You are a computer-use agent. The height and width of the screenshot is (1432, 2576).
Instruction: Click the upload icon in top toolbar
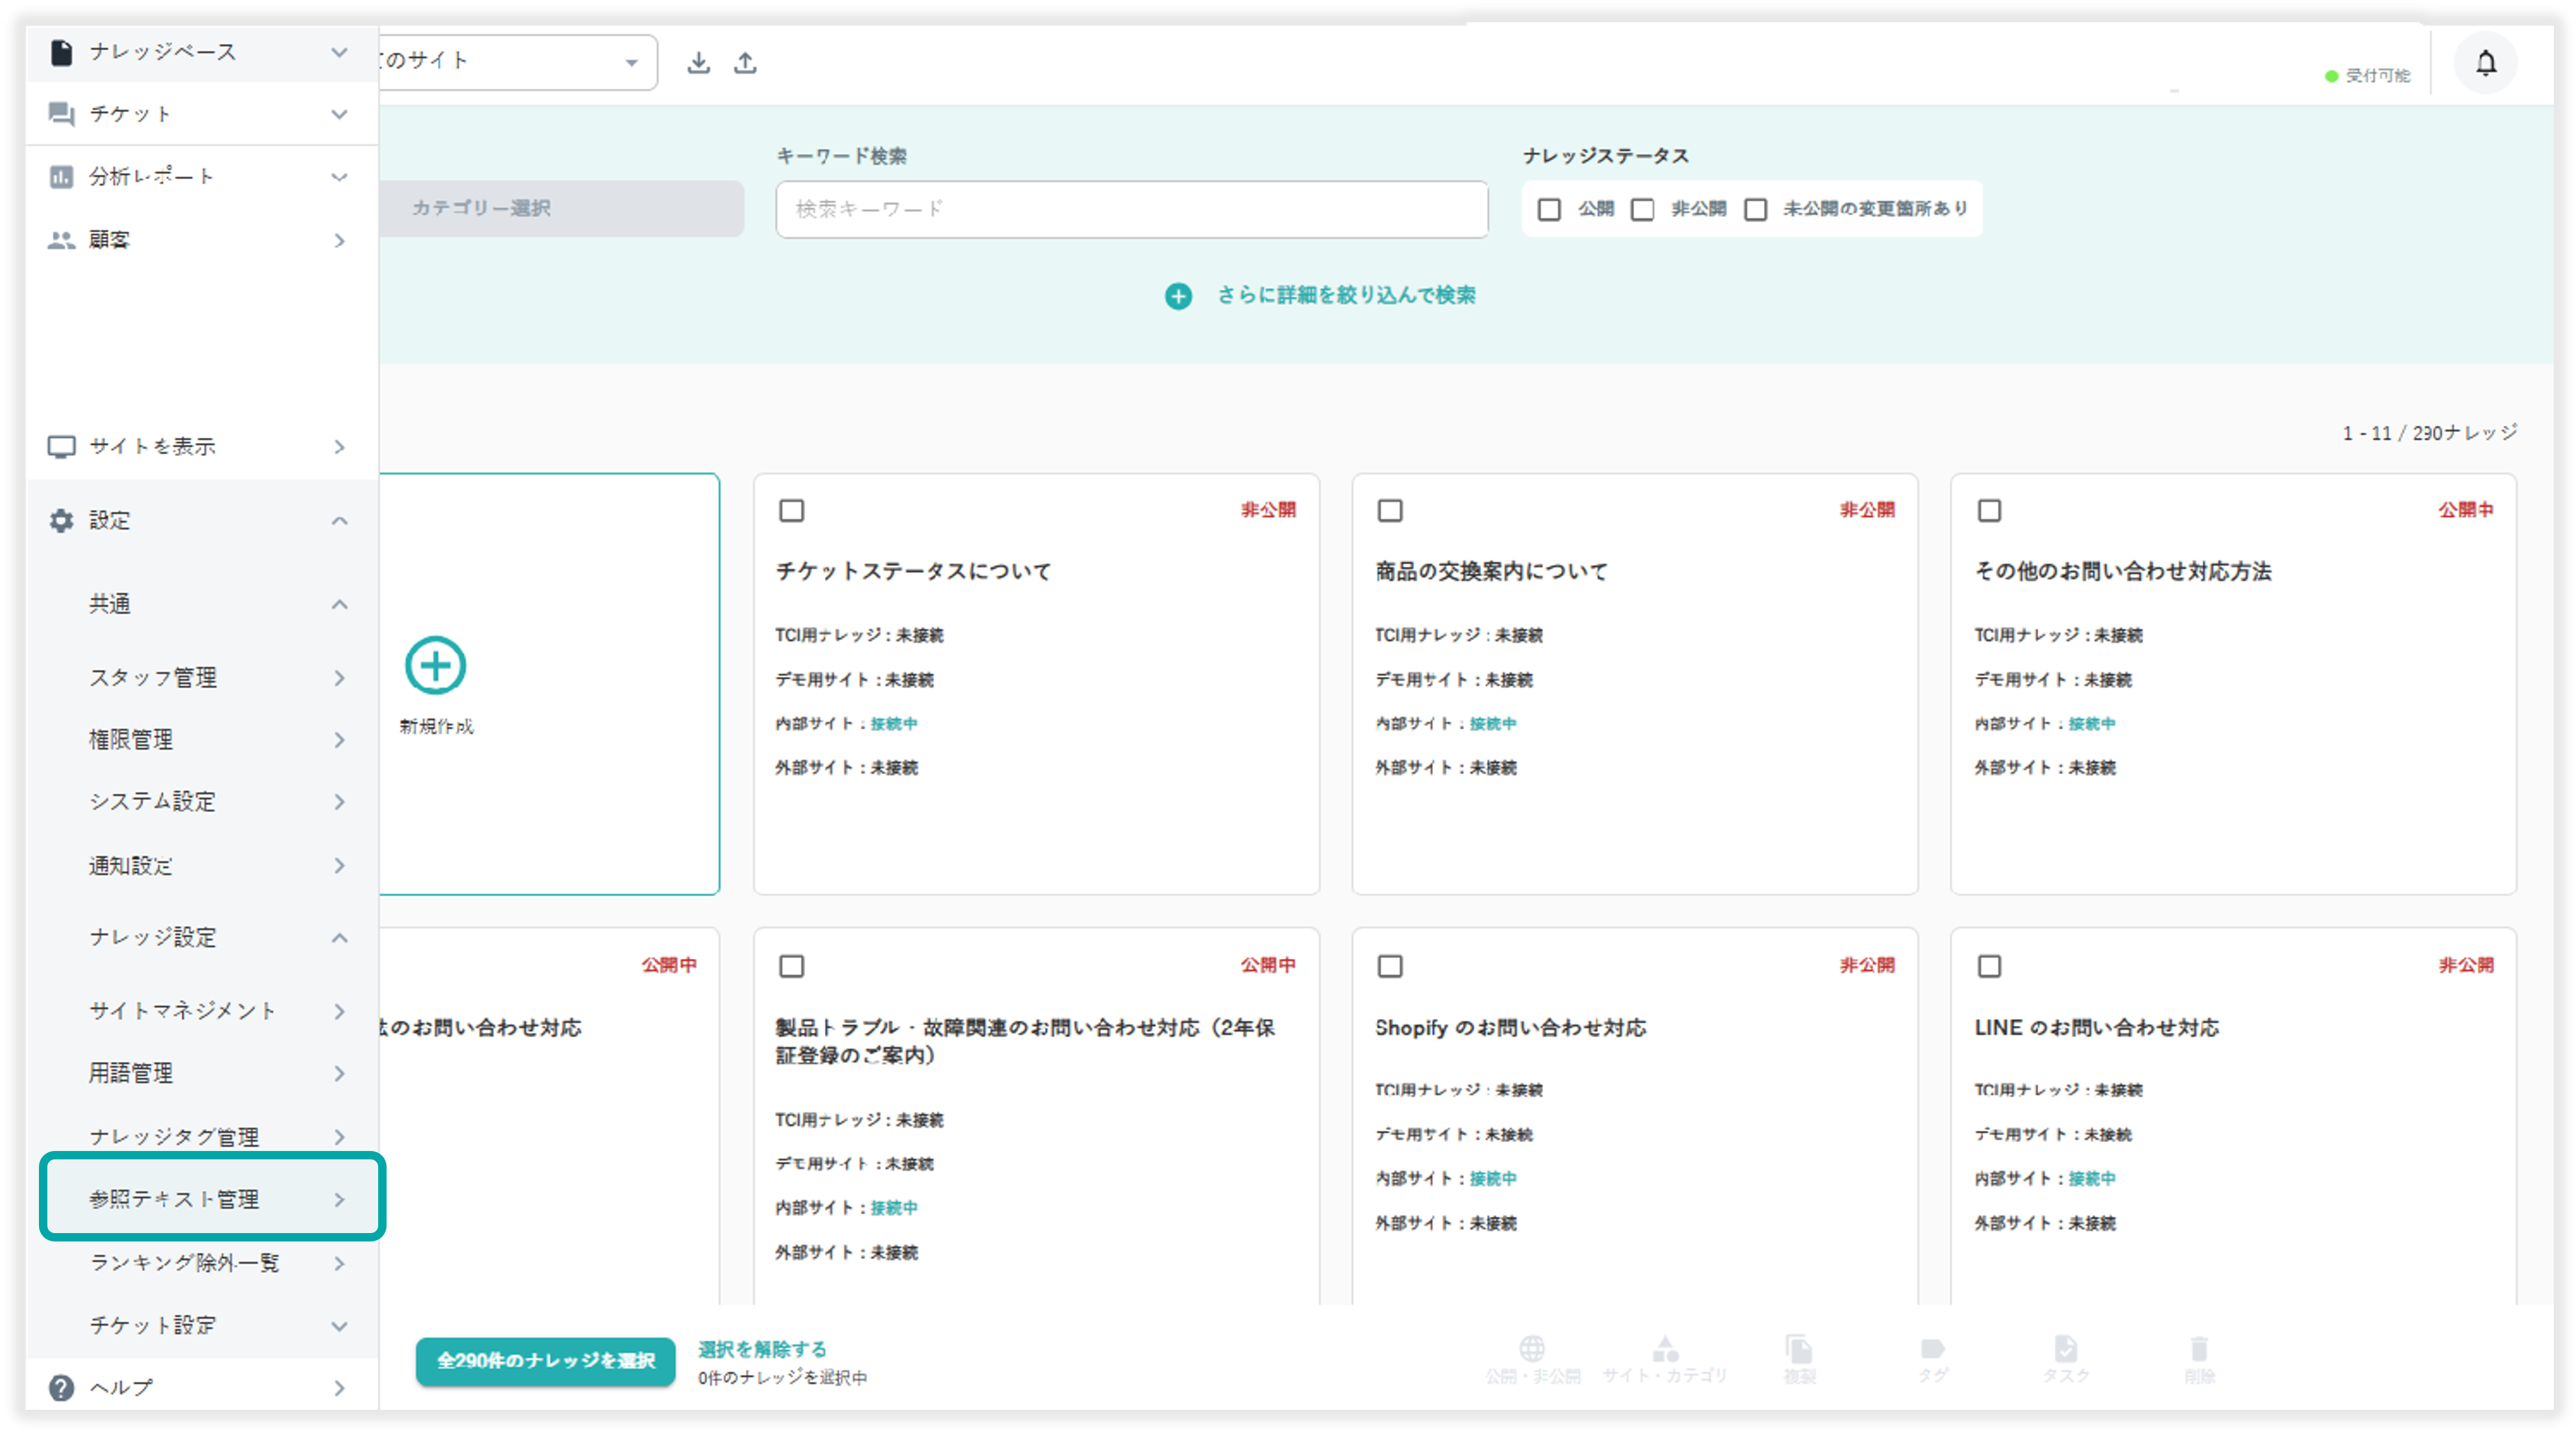pos(745,63)
